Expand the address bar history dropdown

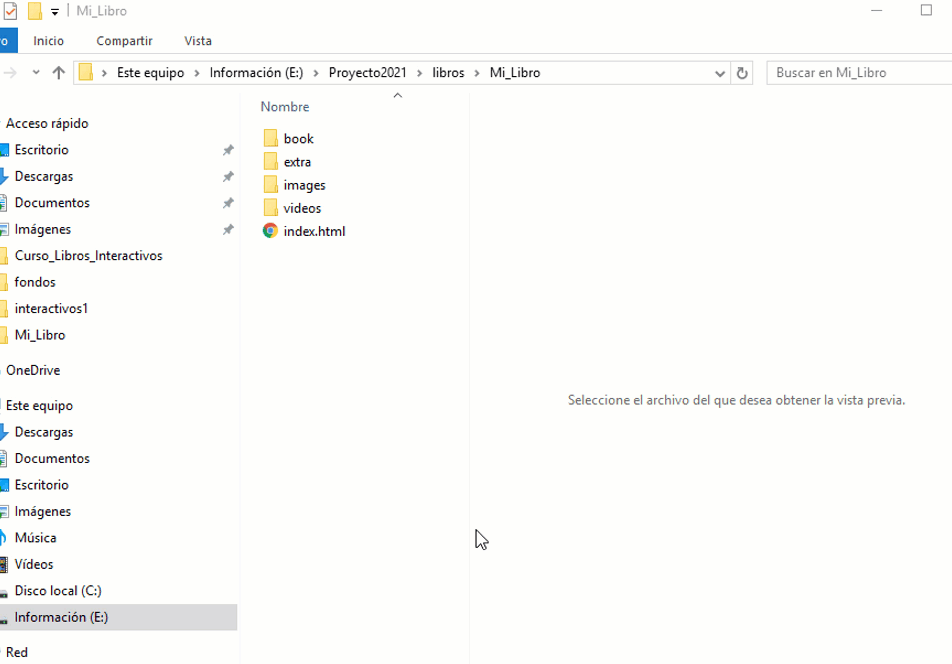pyautogui.click(x=721, y=73)
